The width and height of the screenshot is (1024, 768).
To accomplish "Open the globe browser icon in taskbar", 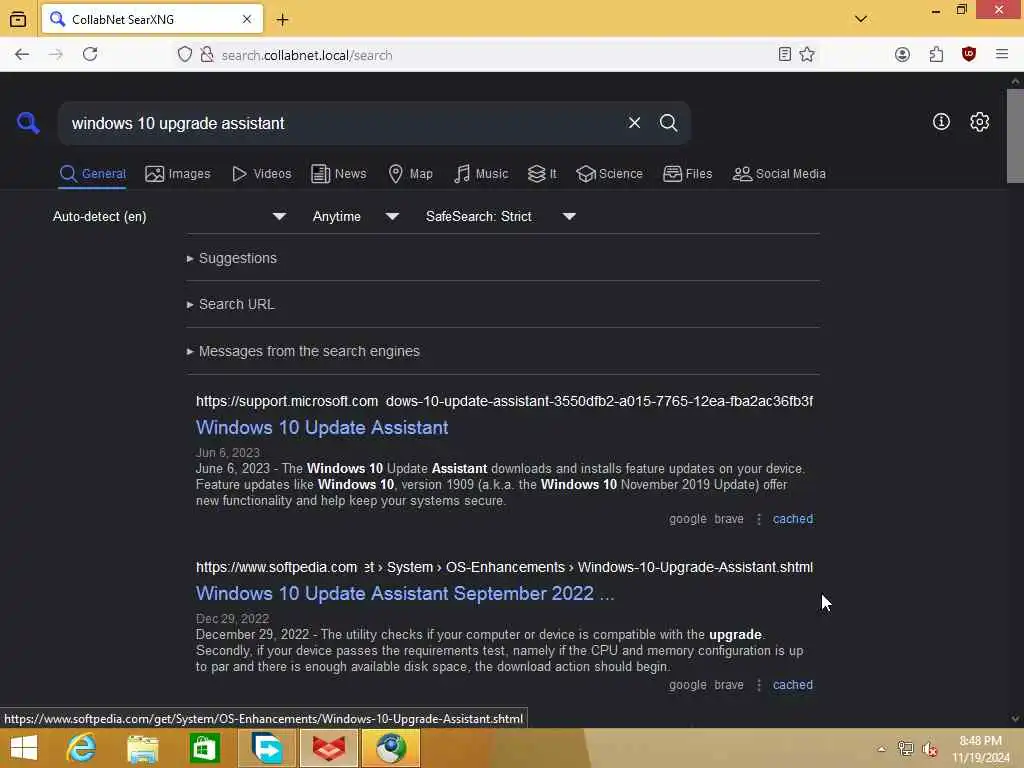I will (x=391, y=748).
